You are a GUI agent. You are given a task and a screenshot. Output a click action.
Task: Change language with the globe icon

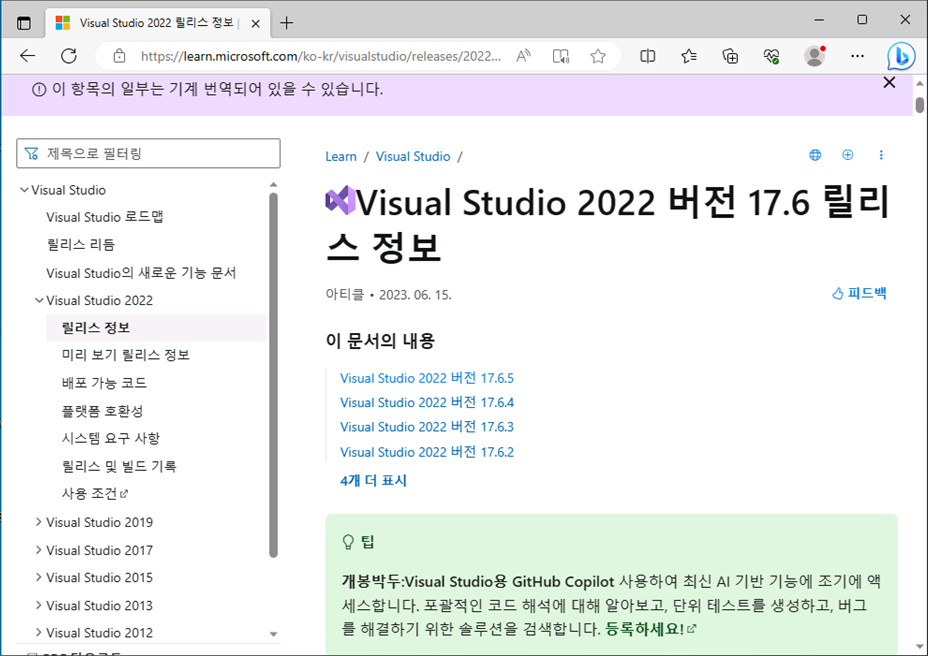coord(815,155)
